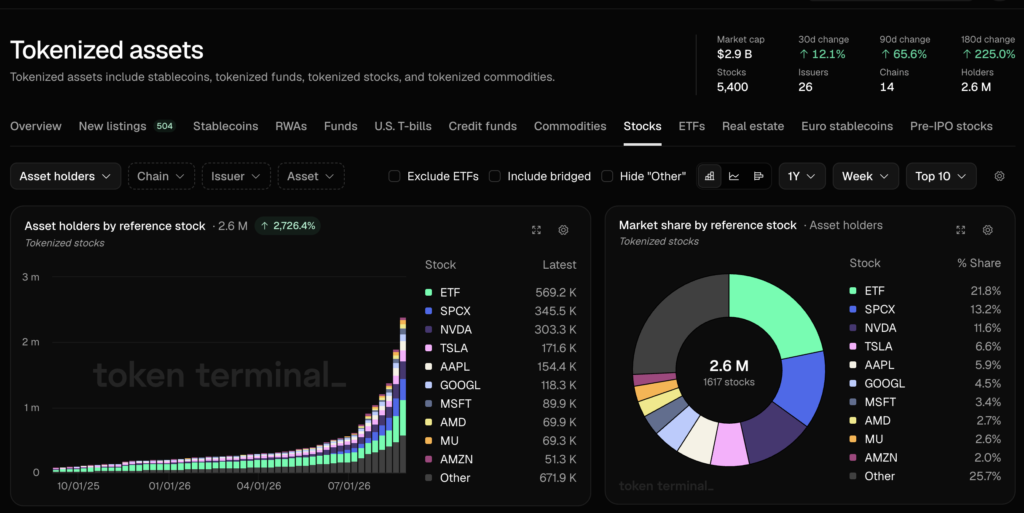Open the Issuer filter dropdown
Viewport: 1024px width, 513px height.
pyautogui.click(x=236, y=176)
